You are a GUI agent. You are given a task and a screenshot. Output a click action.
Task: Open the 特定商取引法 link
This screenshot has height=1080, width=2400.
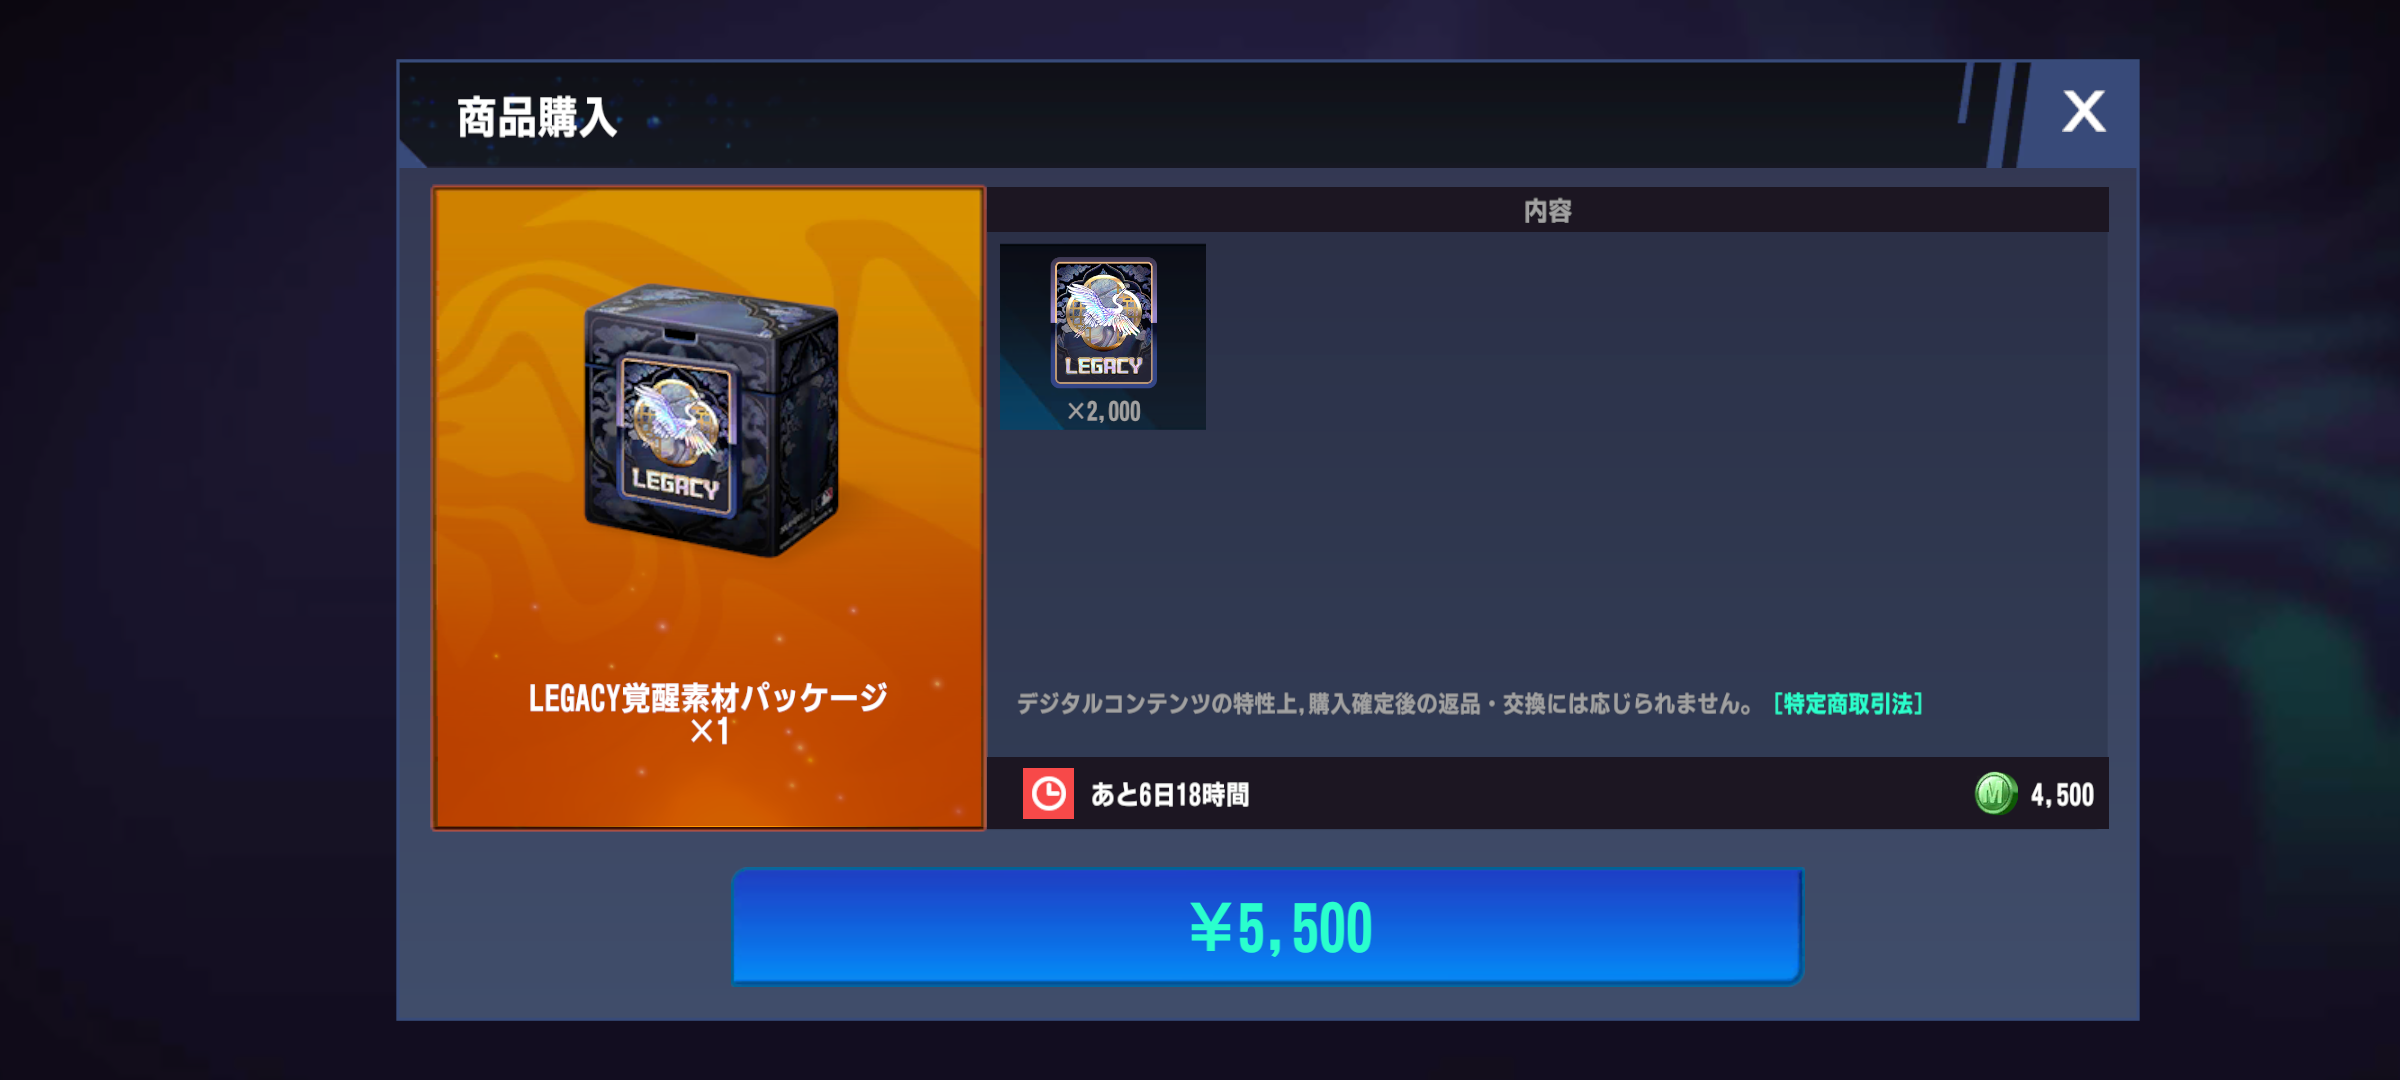(1848, 704)
